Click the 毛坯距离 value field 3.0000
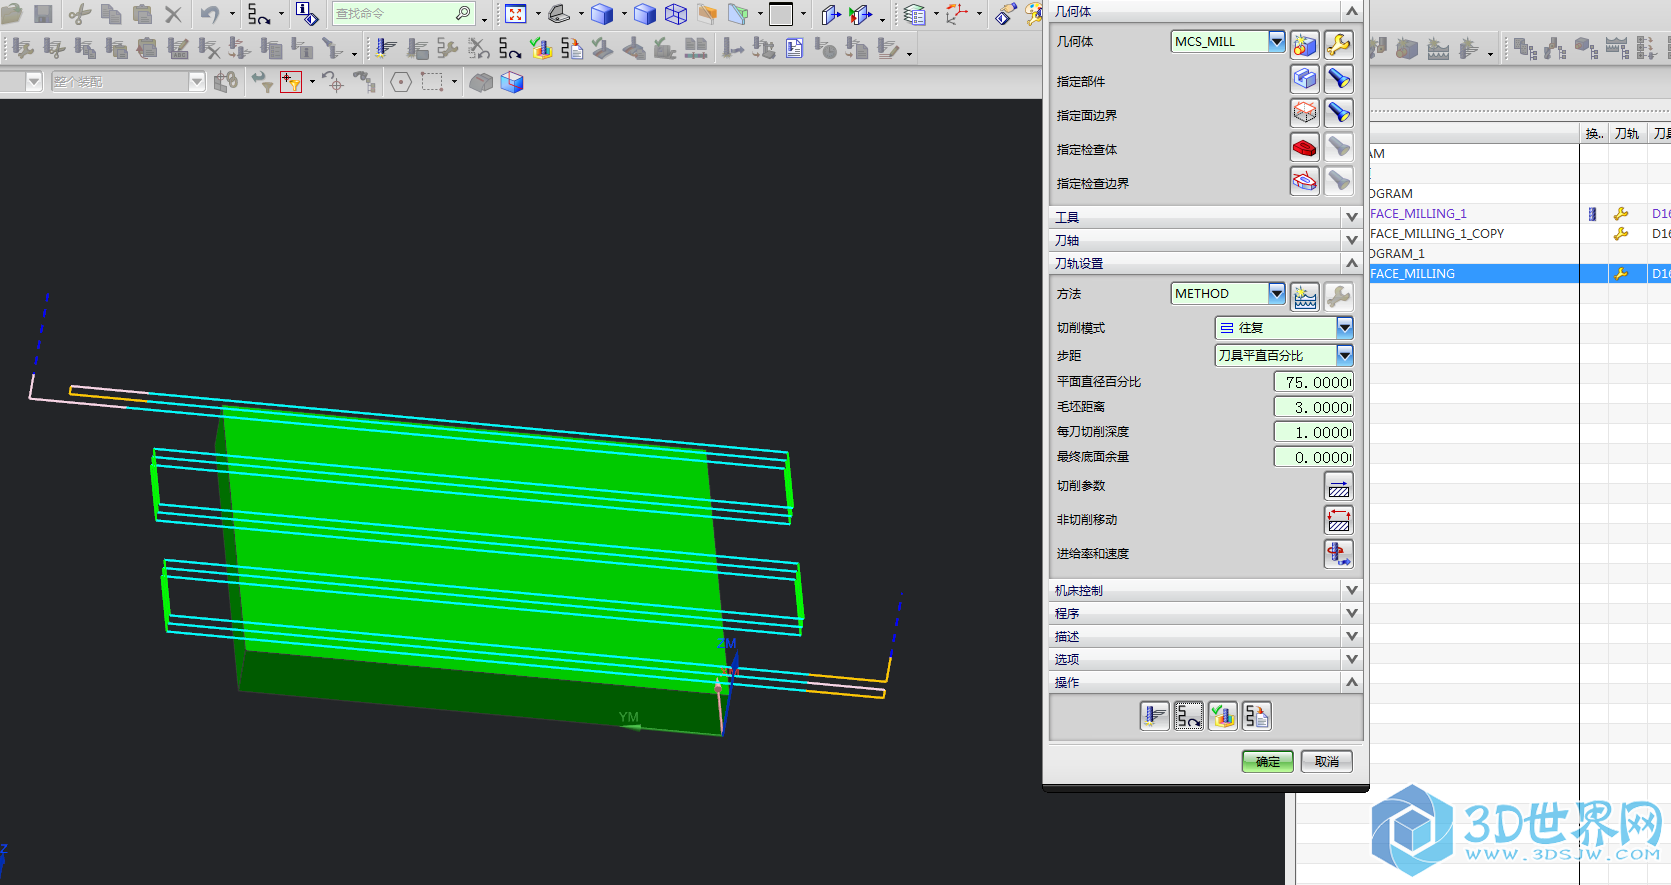This screenshot has height=885, width=1671. 1314,407
